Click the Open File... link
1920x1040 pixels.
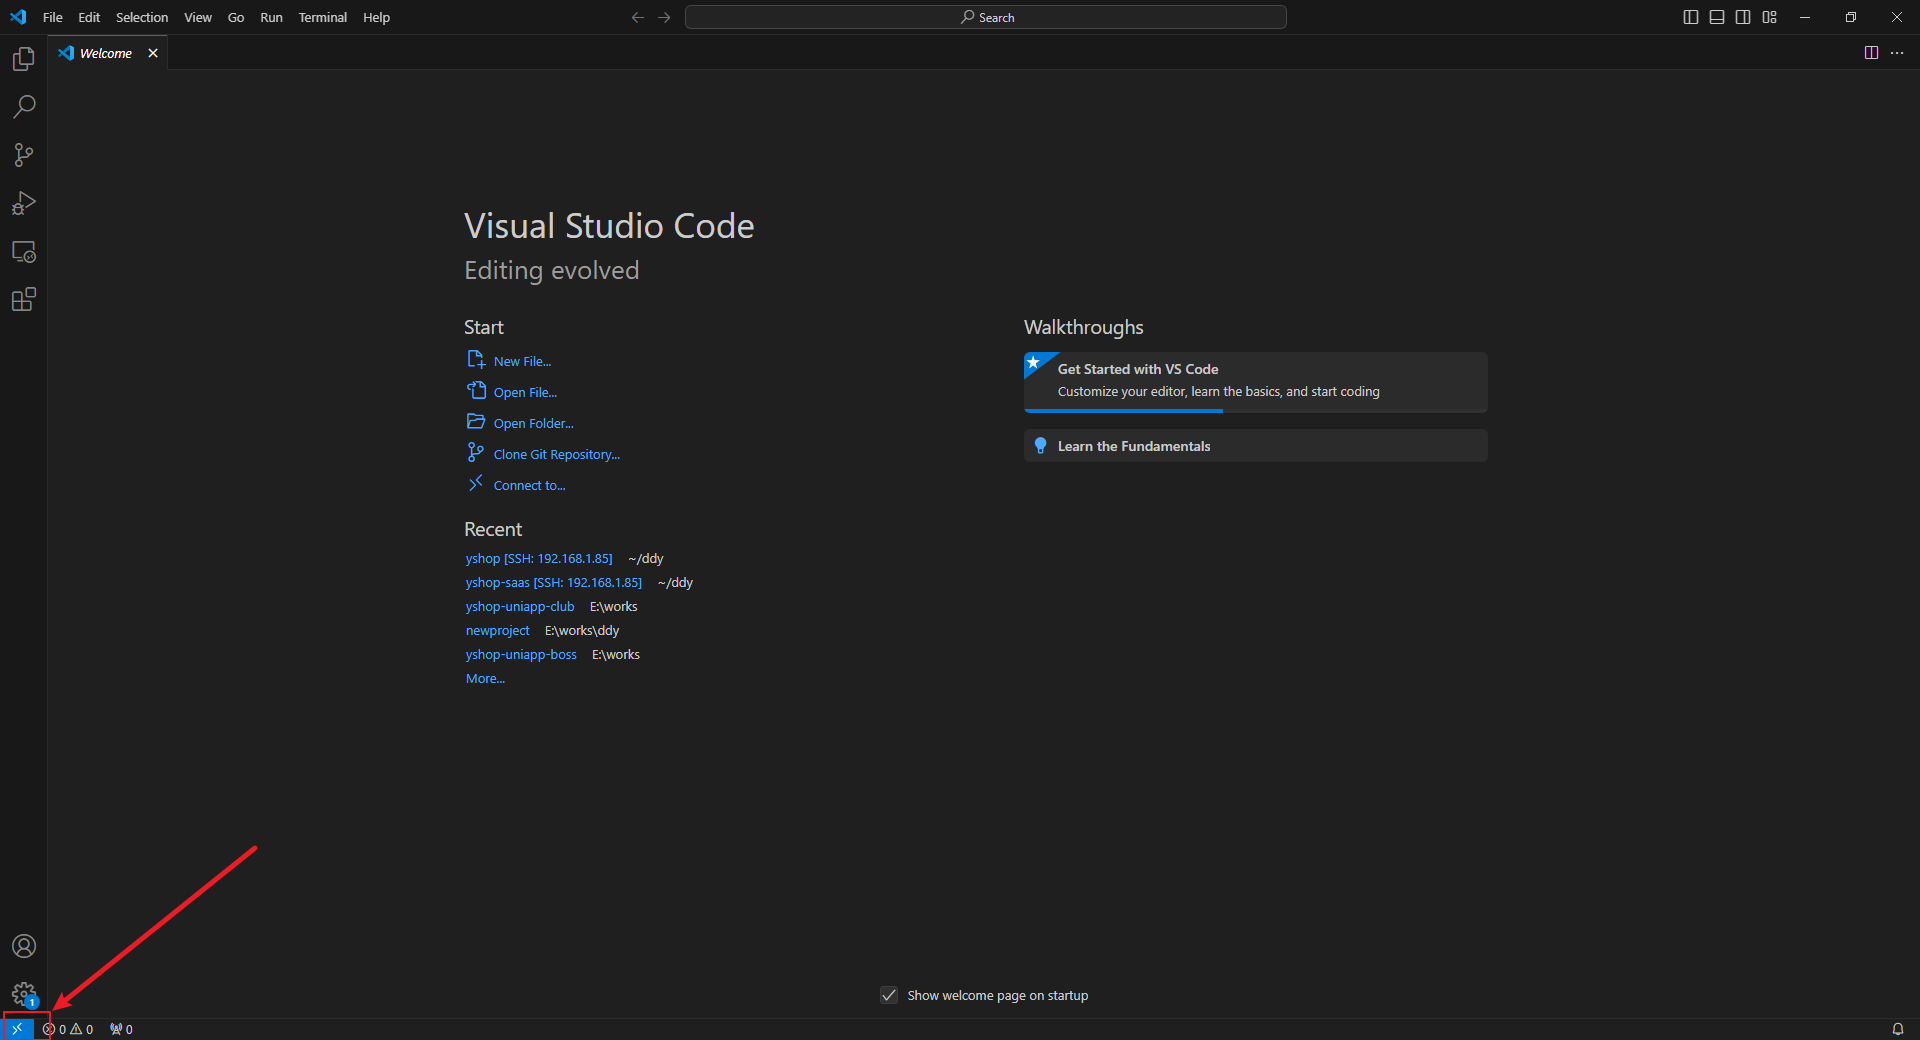pos(525,393)
